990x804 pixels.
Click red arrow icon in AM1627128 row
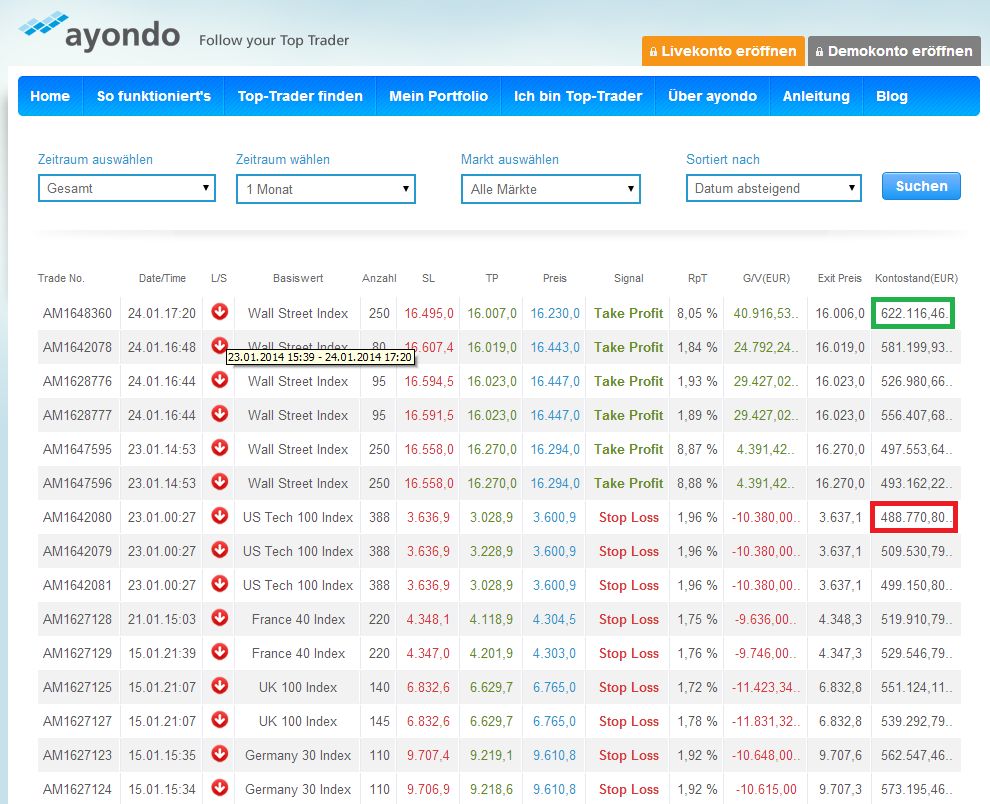coord(220,619)
